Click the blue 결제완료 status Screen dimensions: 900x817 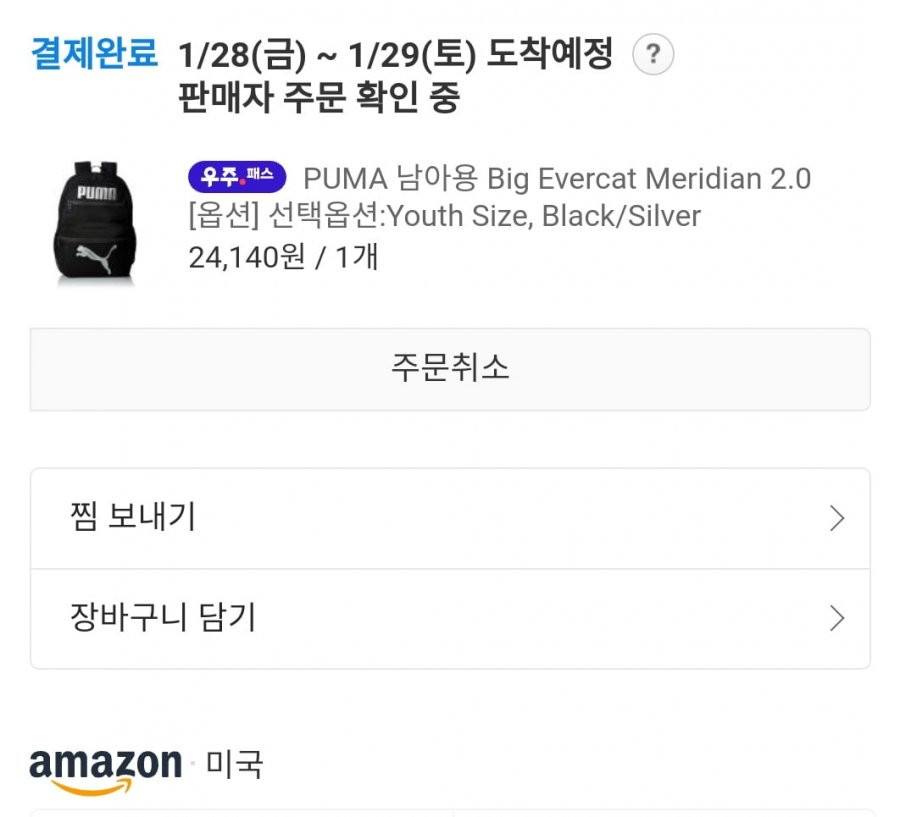point(94,53)
